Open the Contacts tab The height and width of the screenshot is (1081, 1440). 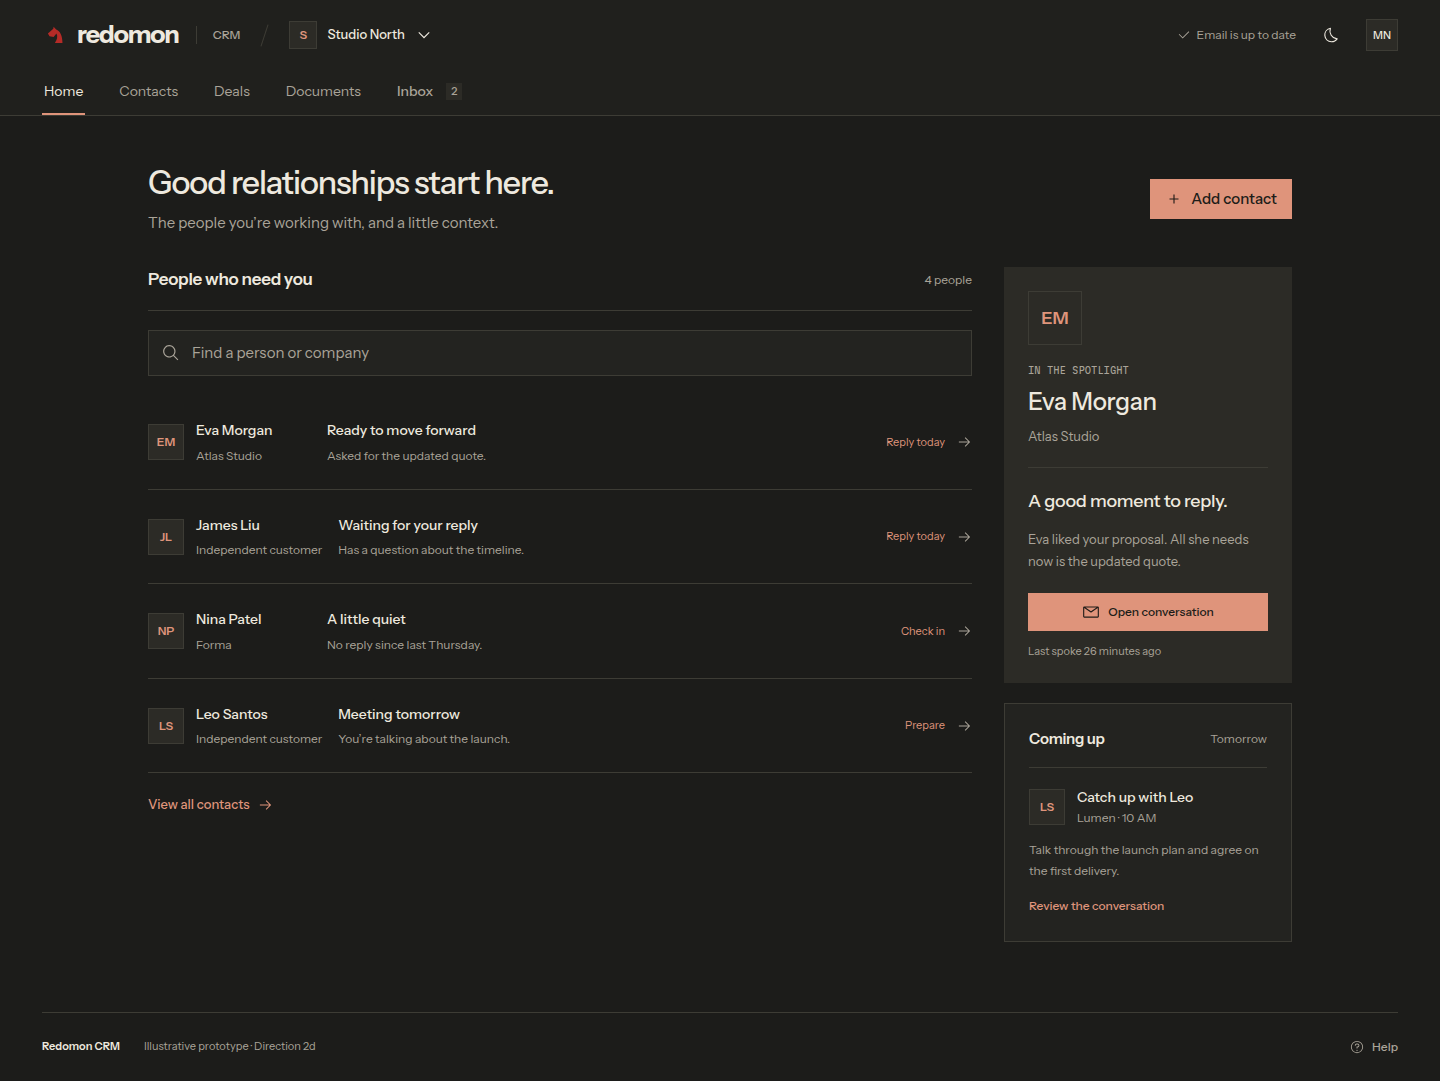(x=149, y=91)
